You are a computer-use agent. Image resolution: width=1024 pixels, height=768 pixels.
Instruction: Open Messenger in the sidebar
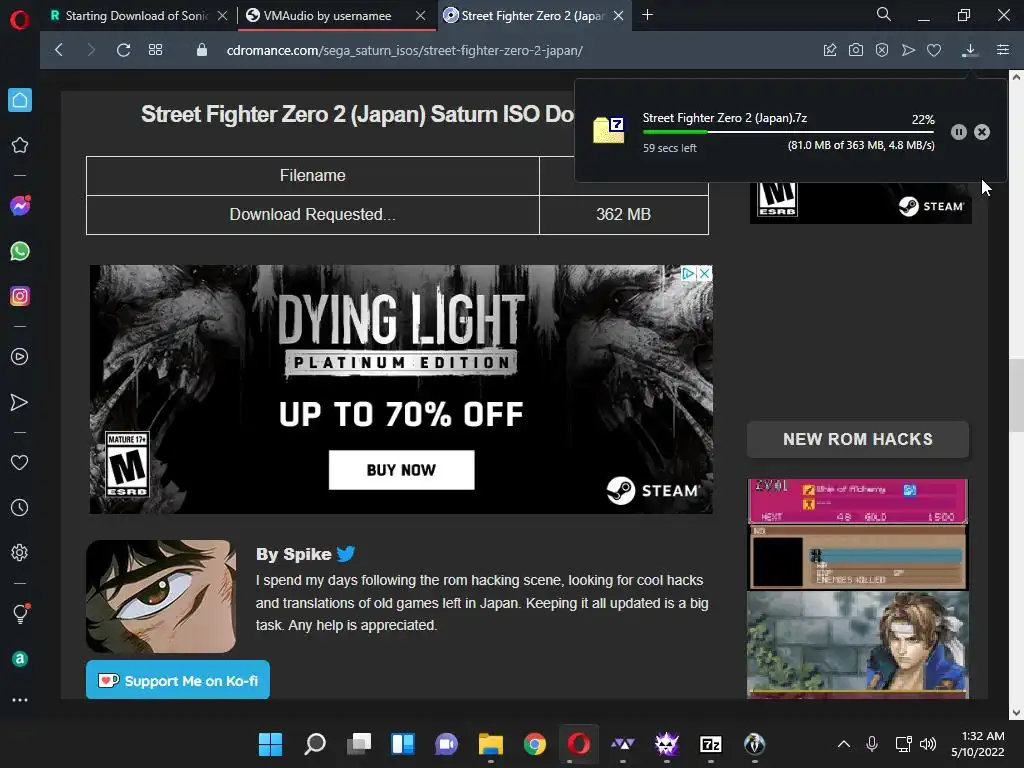click(x=20, y=206)
